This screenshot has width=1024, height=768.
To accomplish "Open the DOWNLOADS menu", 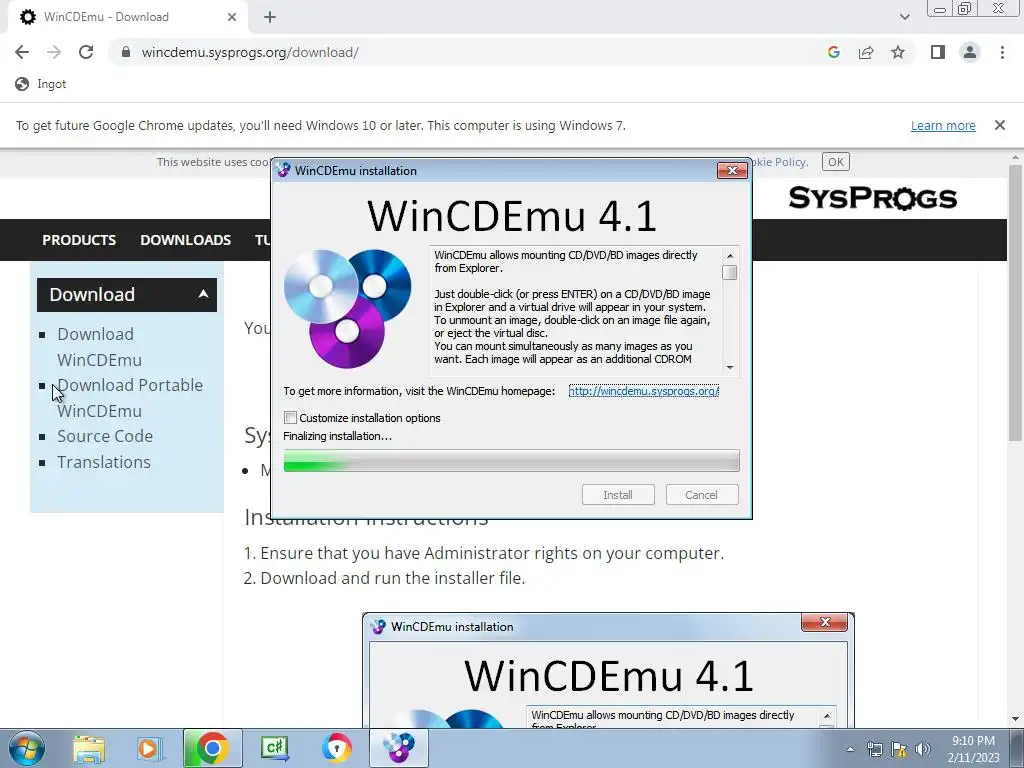I will [185, 240].
